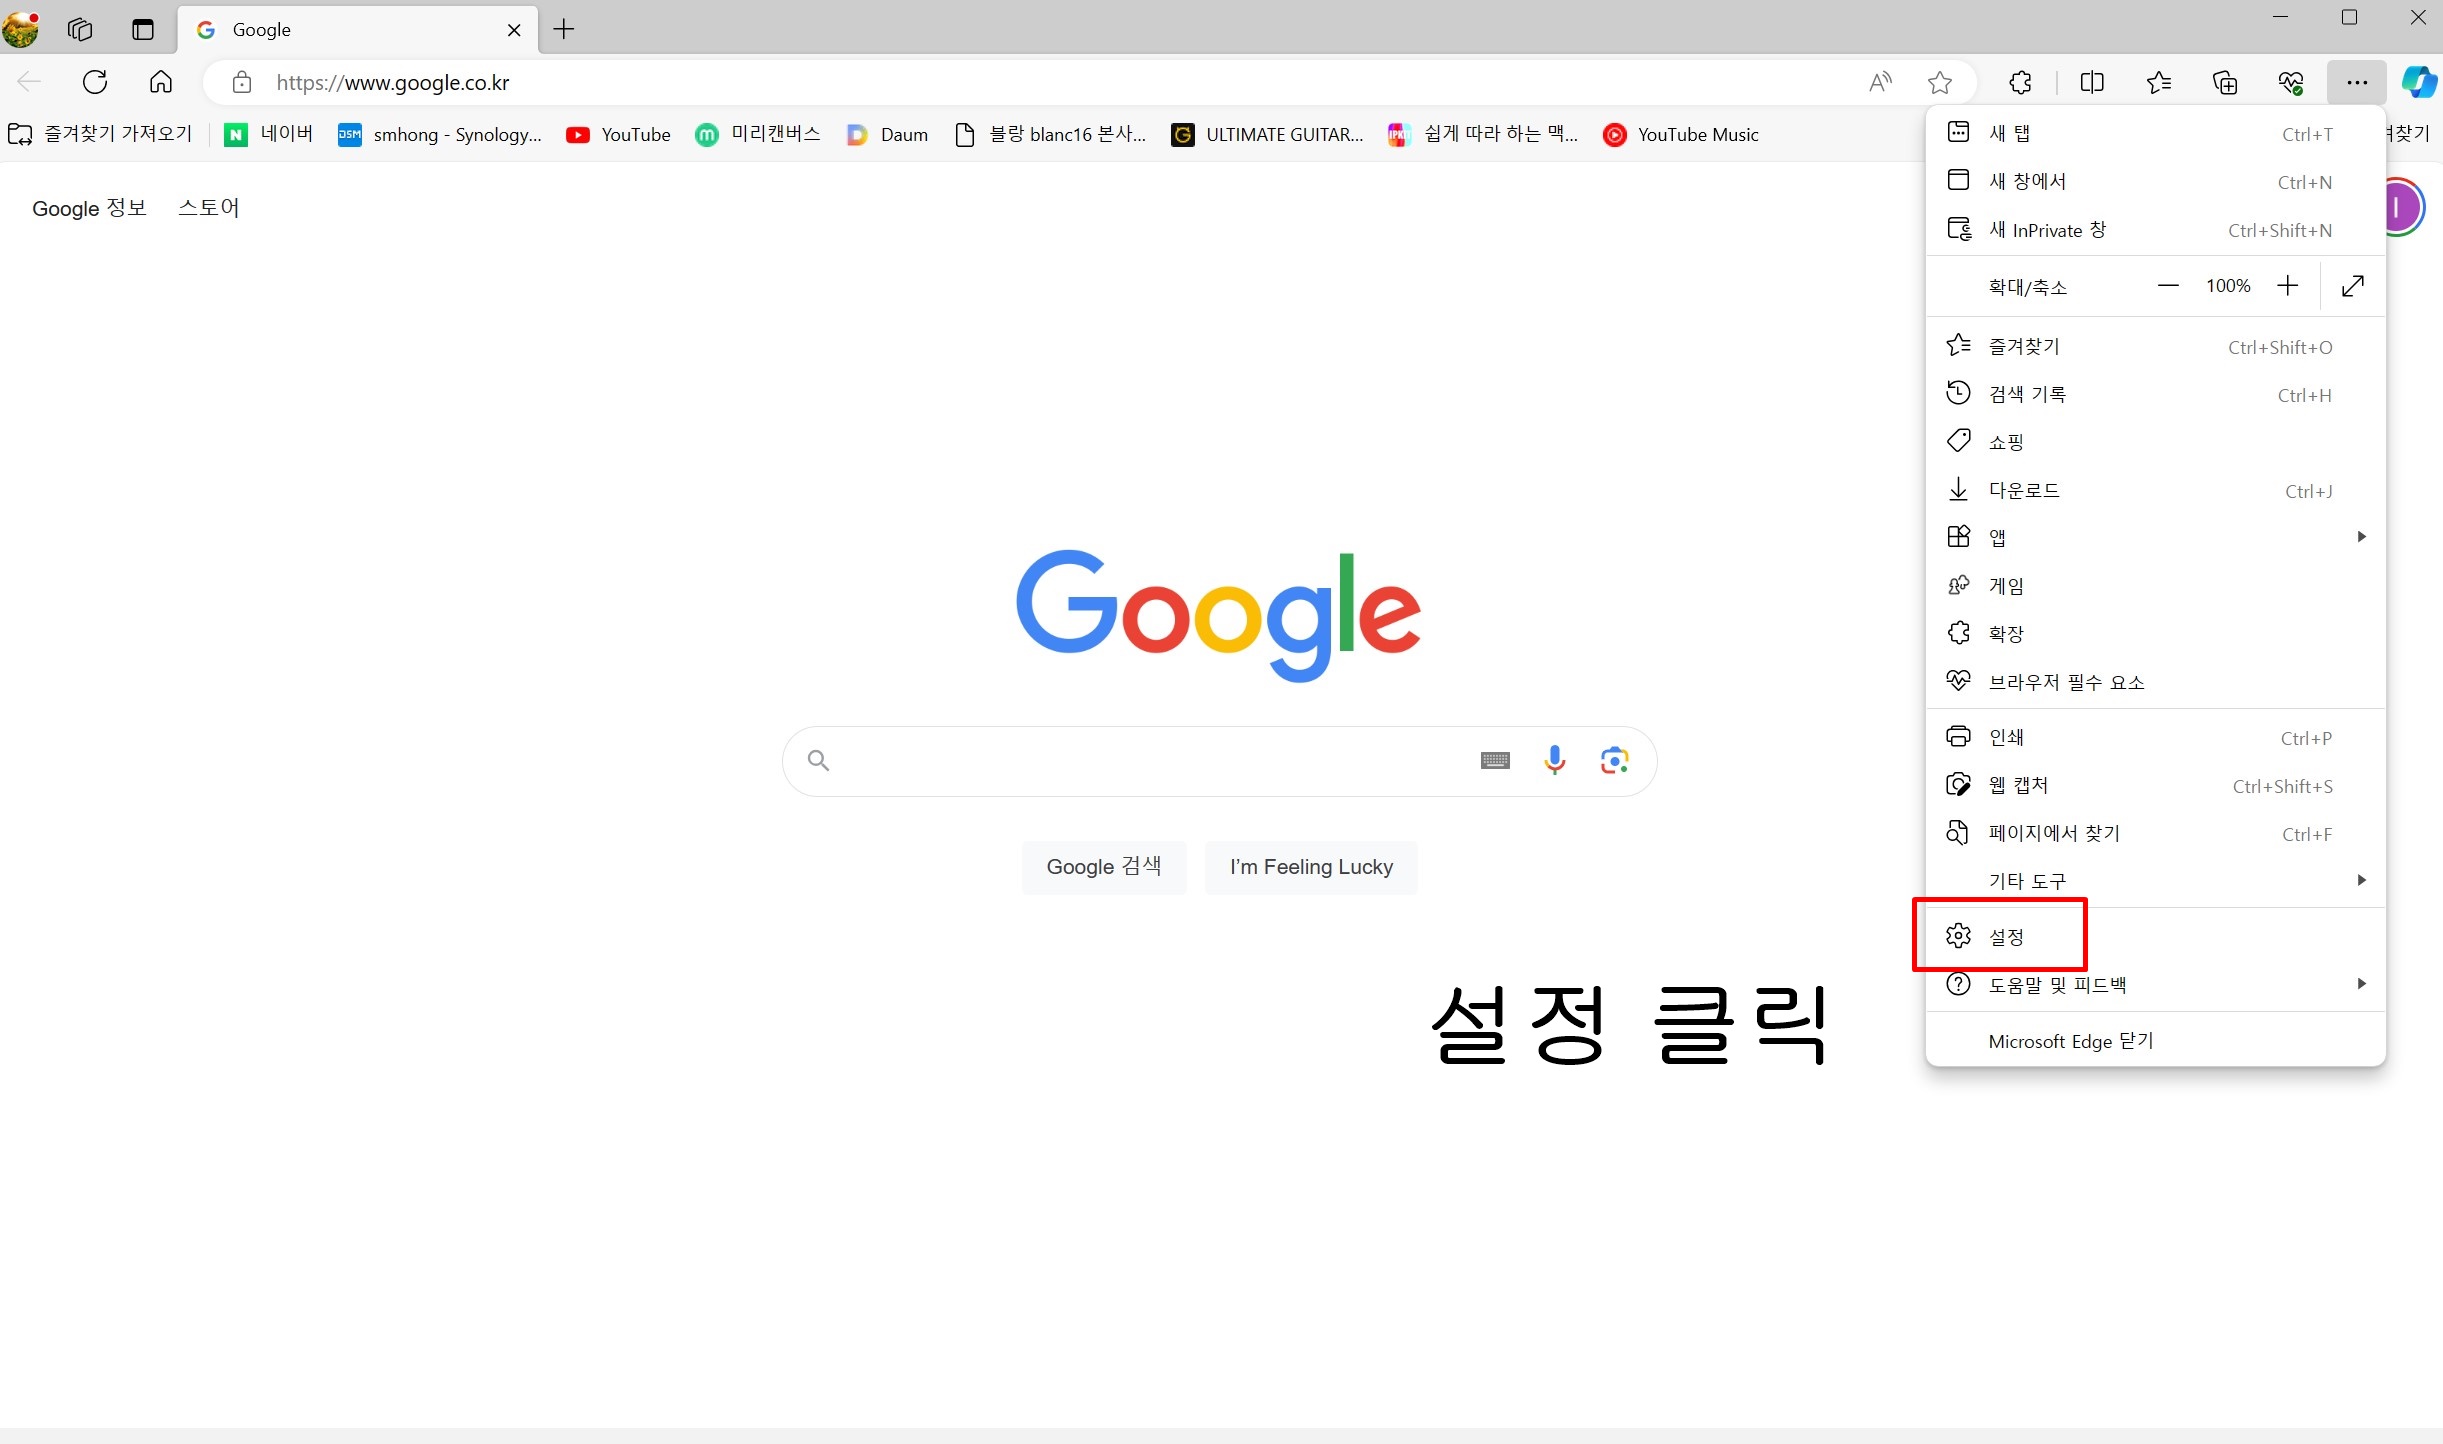Select 새 InPrivate 창 menu item
This screenshot has height=1444, width=2443.
pos(2155,230)
